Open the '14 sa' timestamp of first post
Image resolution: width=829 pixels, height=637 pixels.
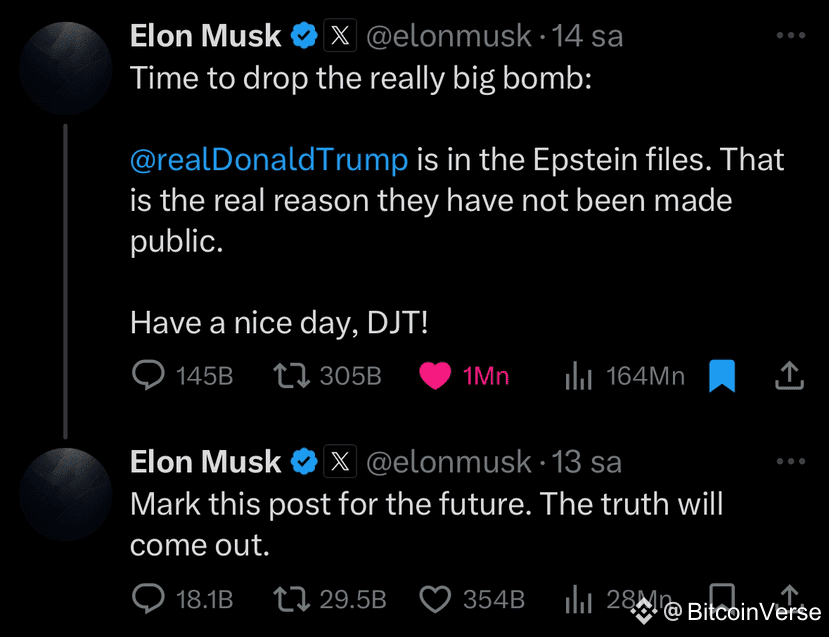tap(587, 36)
